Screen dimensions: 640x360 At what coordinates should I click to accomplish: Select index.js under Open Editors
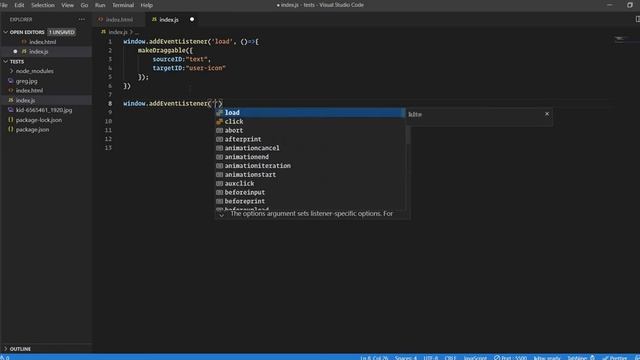(x=39, y=51)
